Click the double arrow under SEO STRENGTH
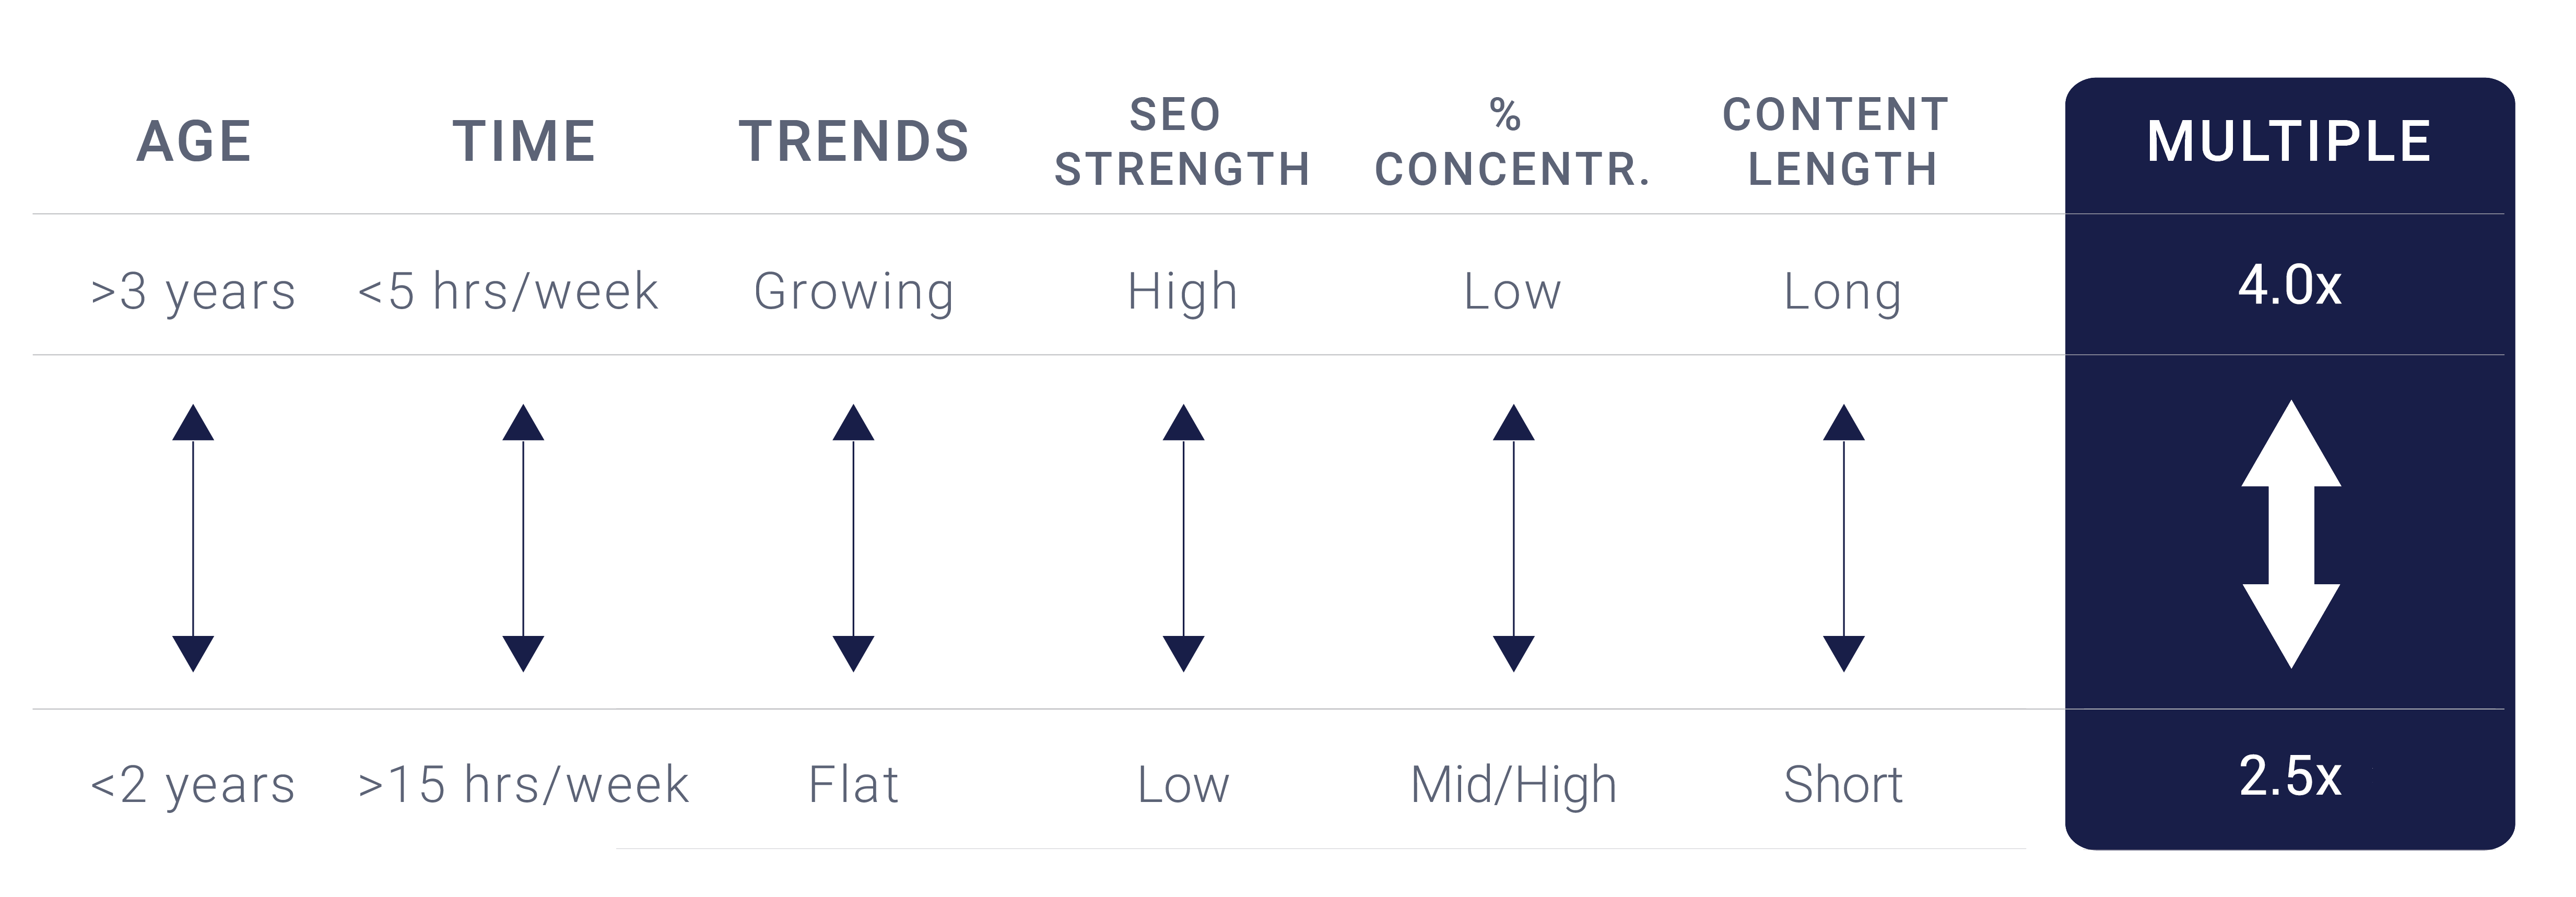 1183,537
